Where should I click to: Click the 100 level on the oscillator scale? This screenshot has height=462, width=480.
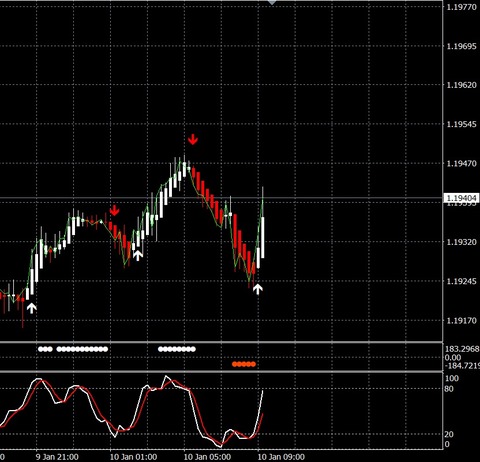pyautogui.click(x=452, y=378)
